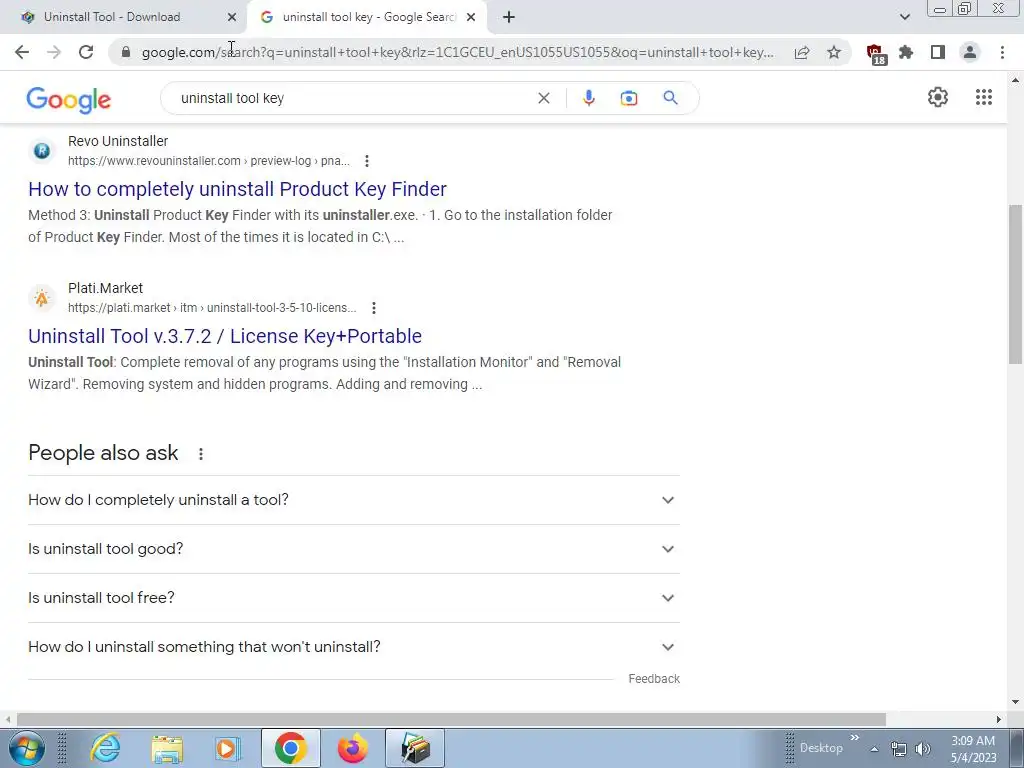Clear the Google search box text
Image resolution: width=1024 pixels, height=768 pixels.
point(543,98)
